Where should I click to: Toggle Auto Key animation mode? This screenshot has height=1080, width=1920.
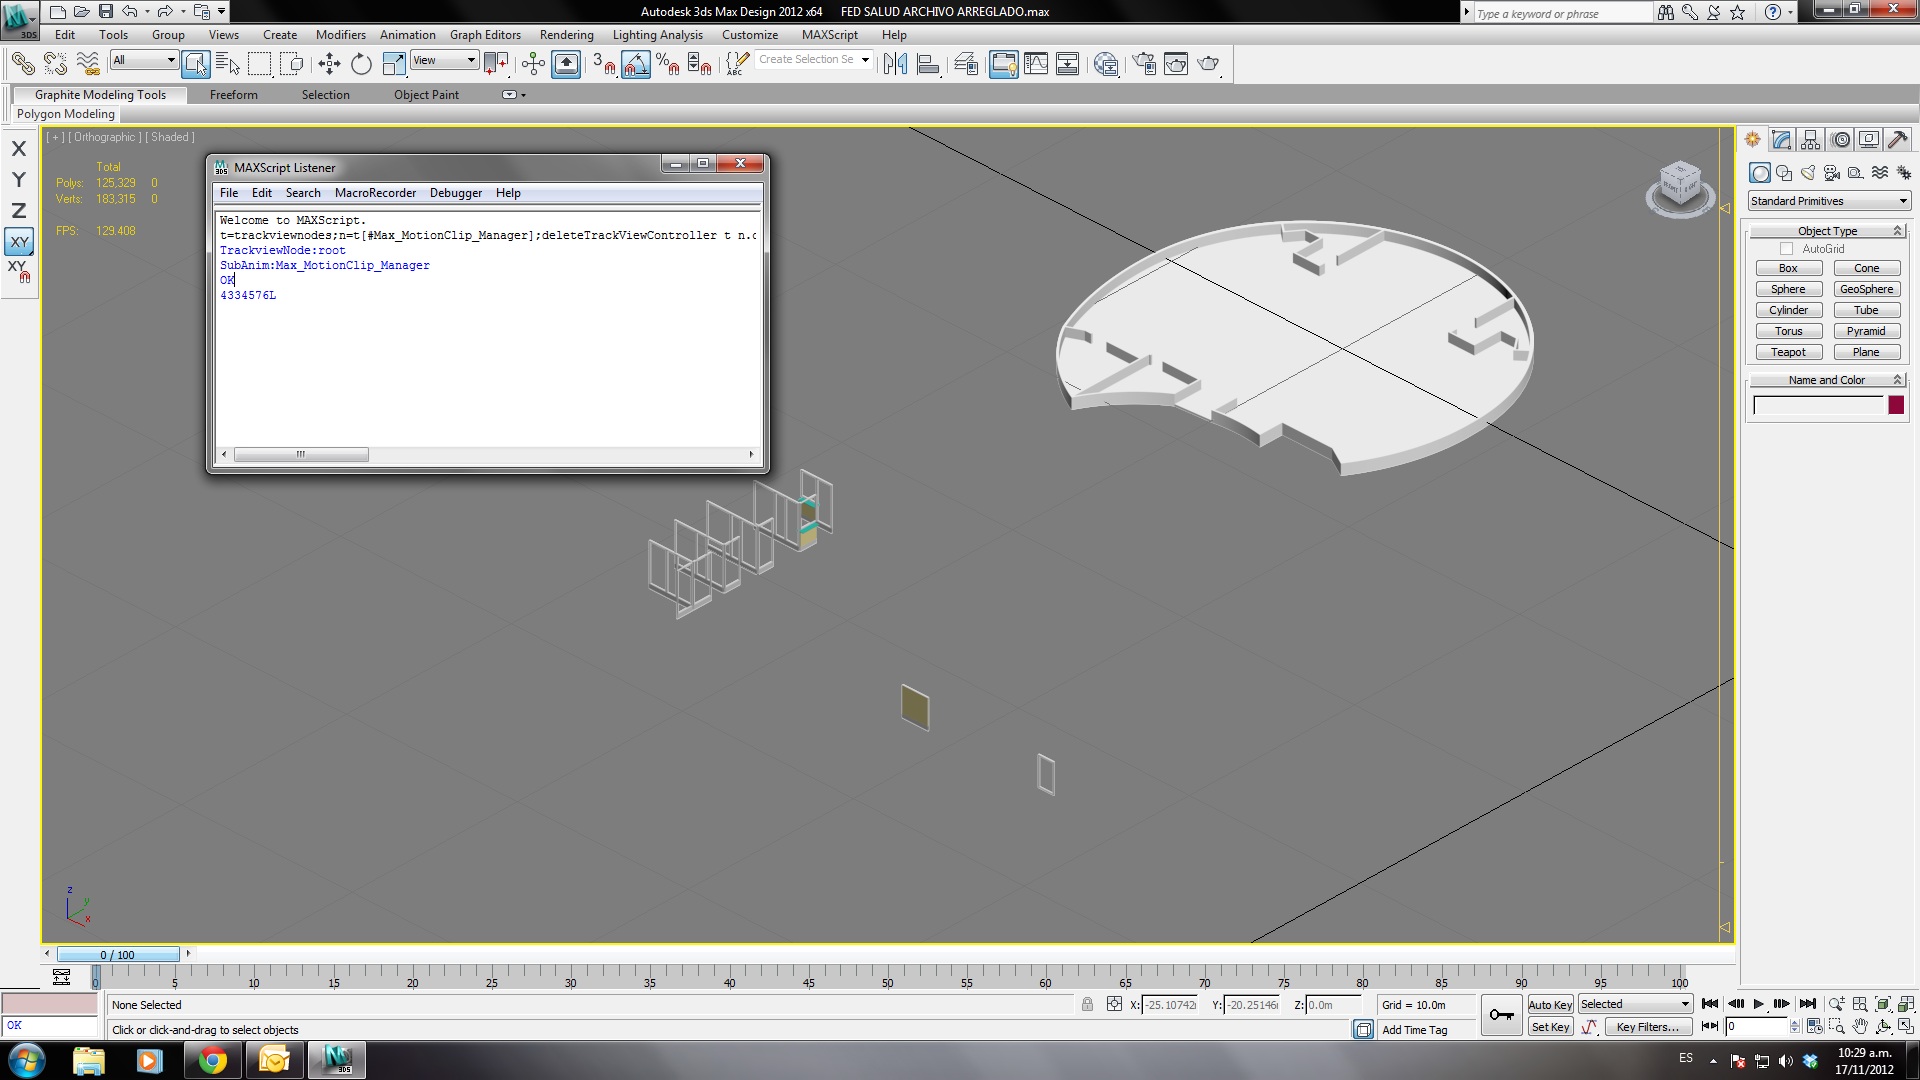(x=1550, y=1005)
